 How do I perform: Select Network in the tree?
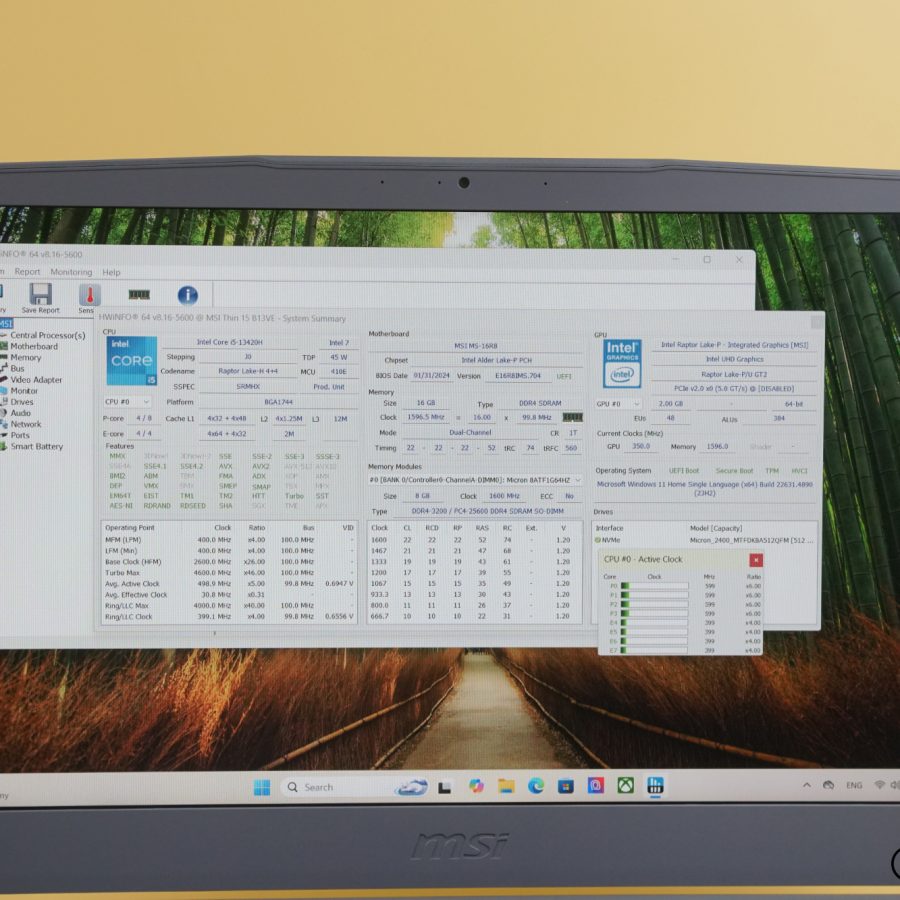[26, 424]
